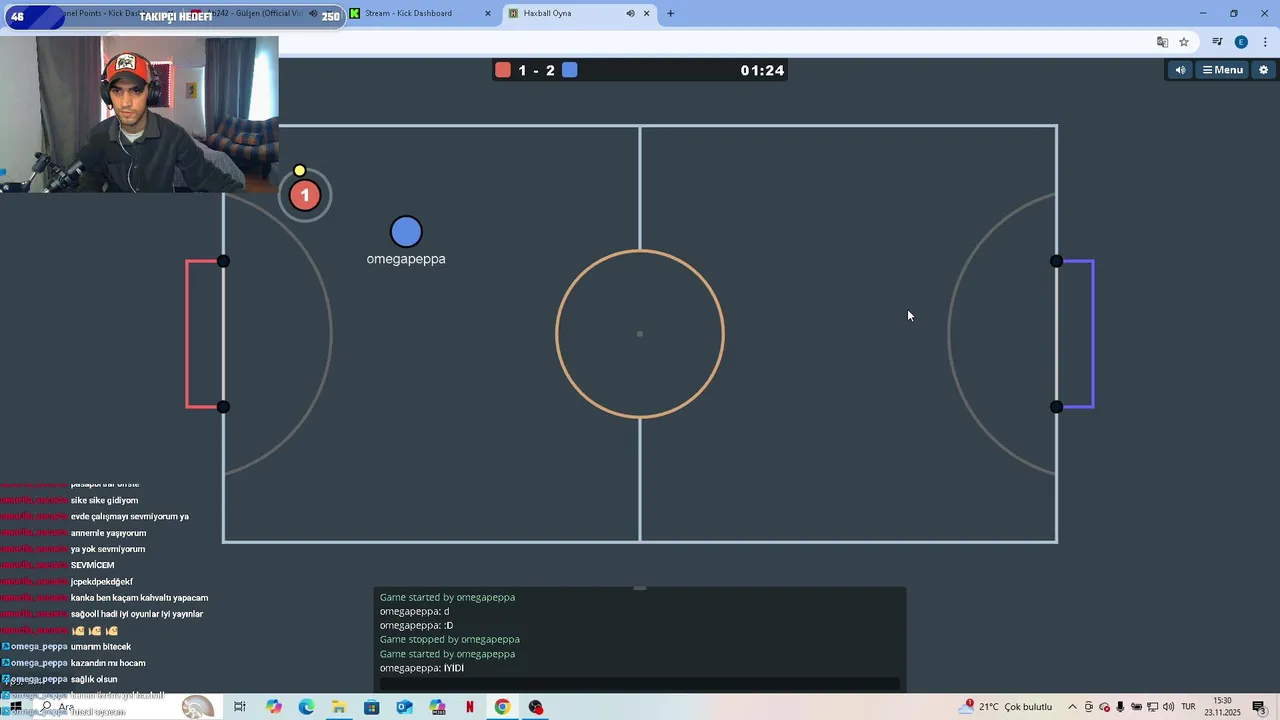Screen dimensions: 1280x720
Task: Click stream chat message 'sağlık olsun'
Action: click(x=94, y=679)
